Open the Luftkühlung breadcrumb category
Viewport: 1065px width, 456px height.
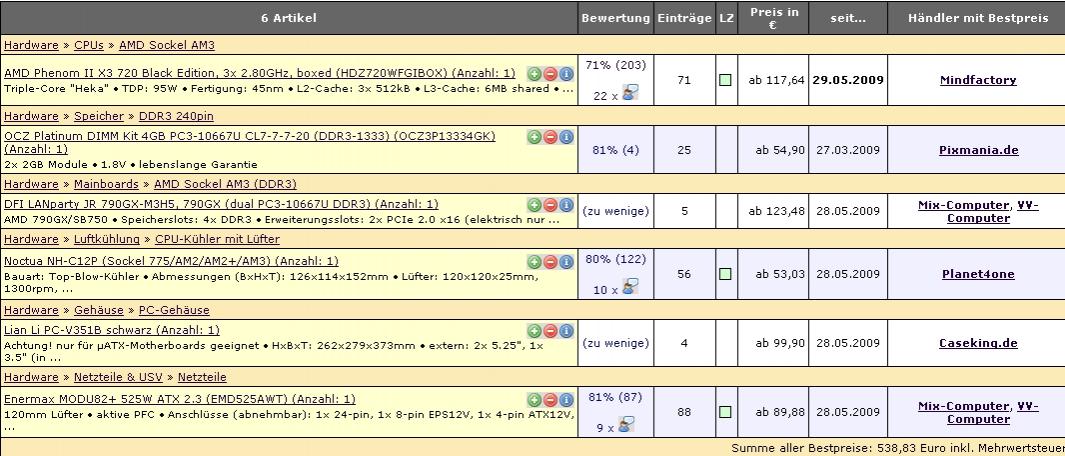tap(107, 239)
